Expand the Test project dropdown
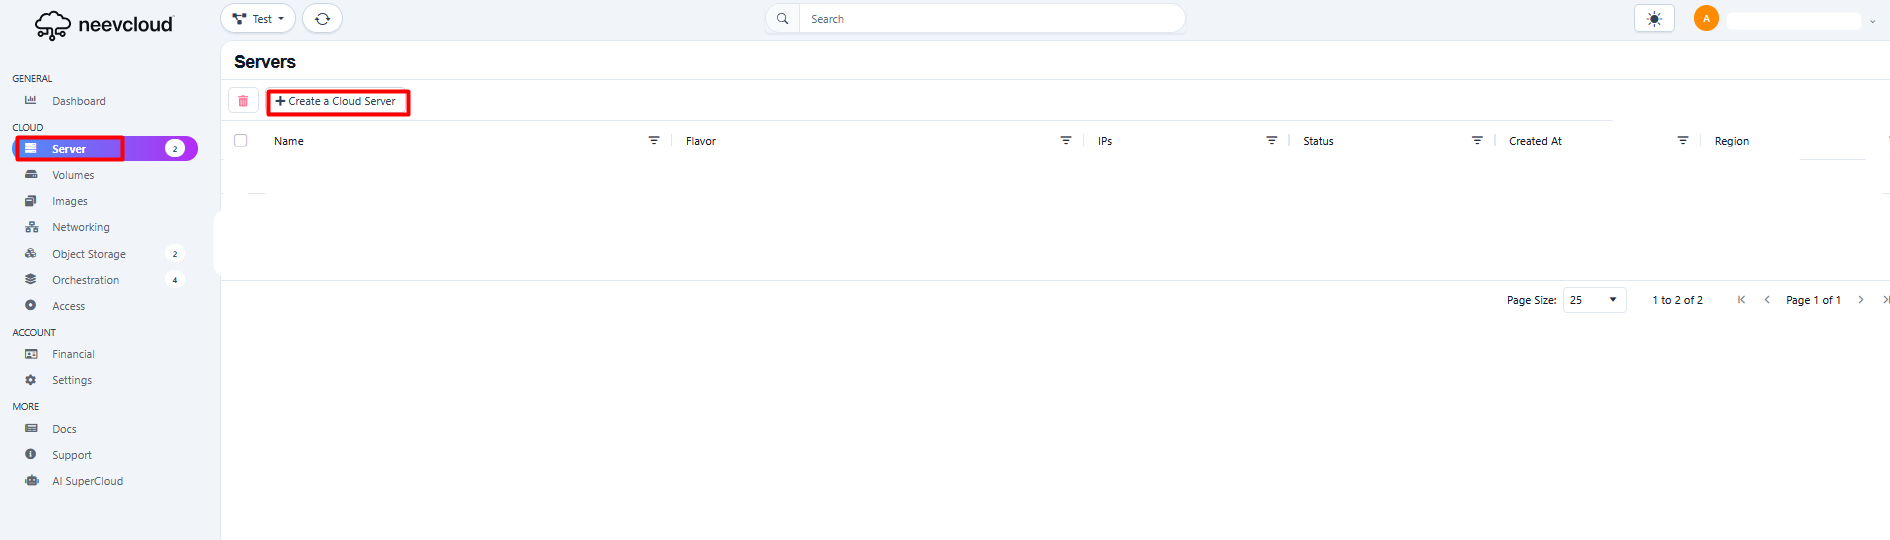The height and width of the screenshot is (540, 1890). pyautogui.click(x=258, y=19)
